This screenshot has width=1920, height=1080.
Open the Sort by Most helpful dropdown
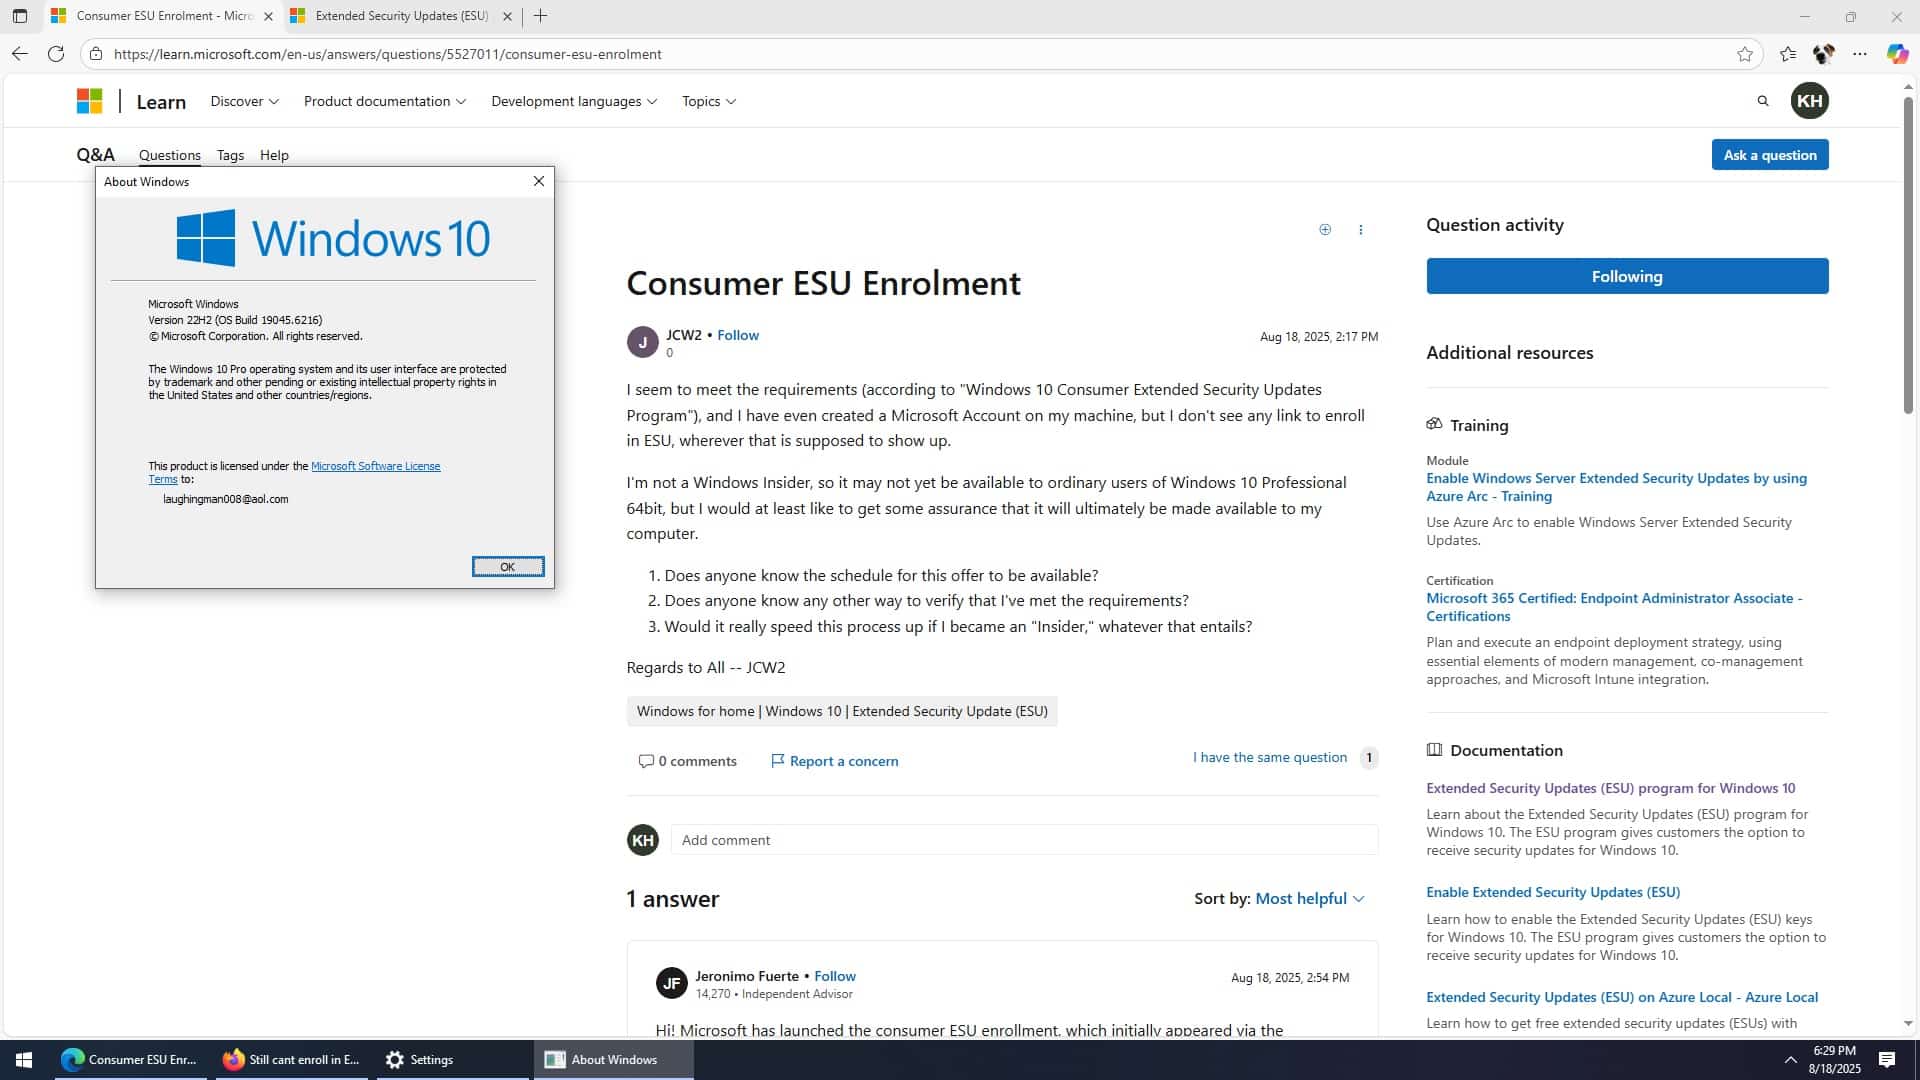click(1309, 898)
